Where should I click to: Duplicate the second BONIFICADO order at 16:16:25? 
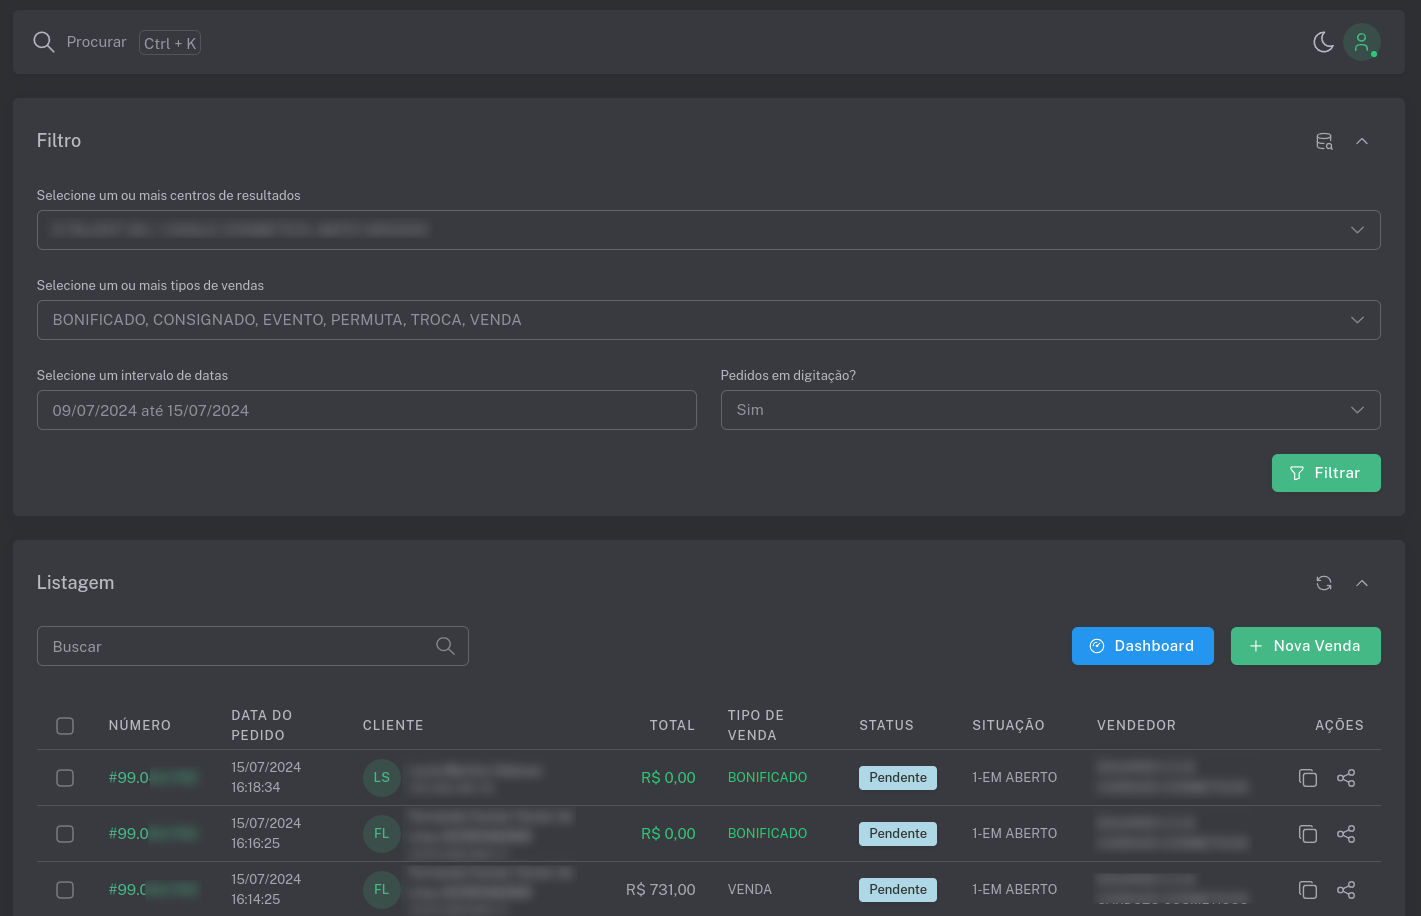[x=1307, y=834]
